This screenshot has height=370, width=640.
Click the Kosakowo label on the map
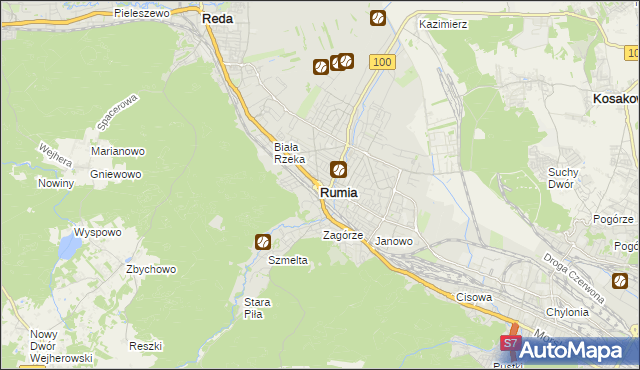click(x=616, y=99)
